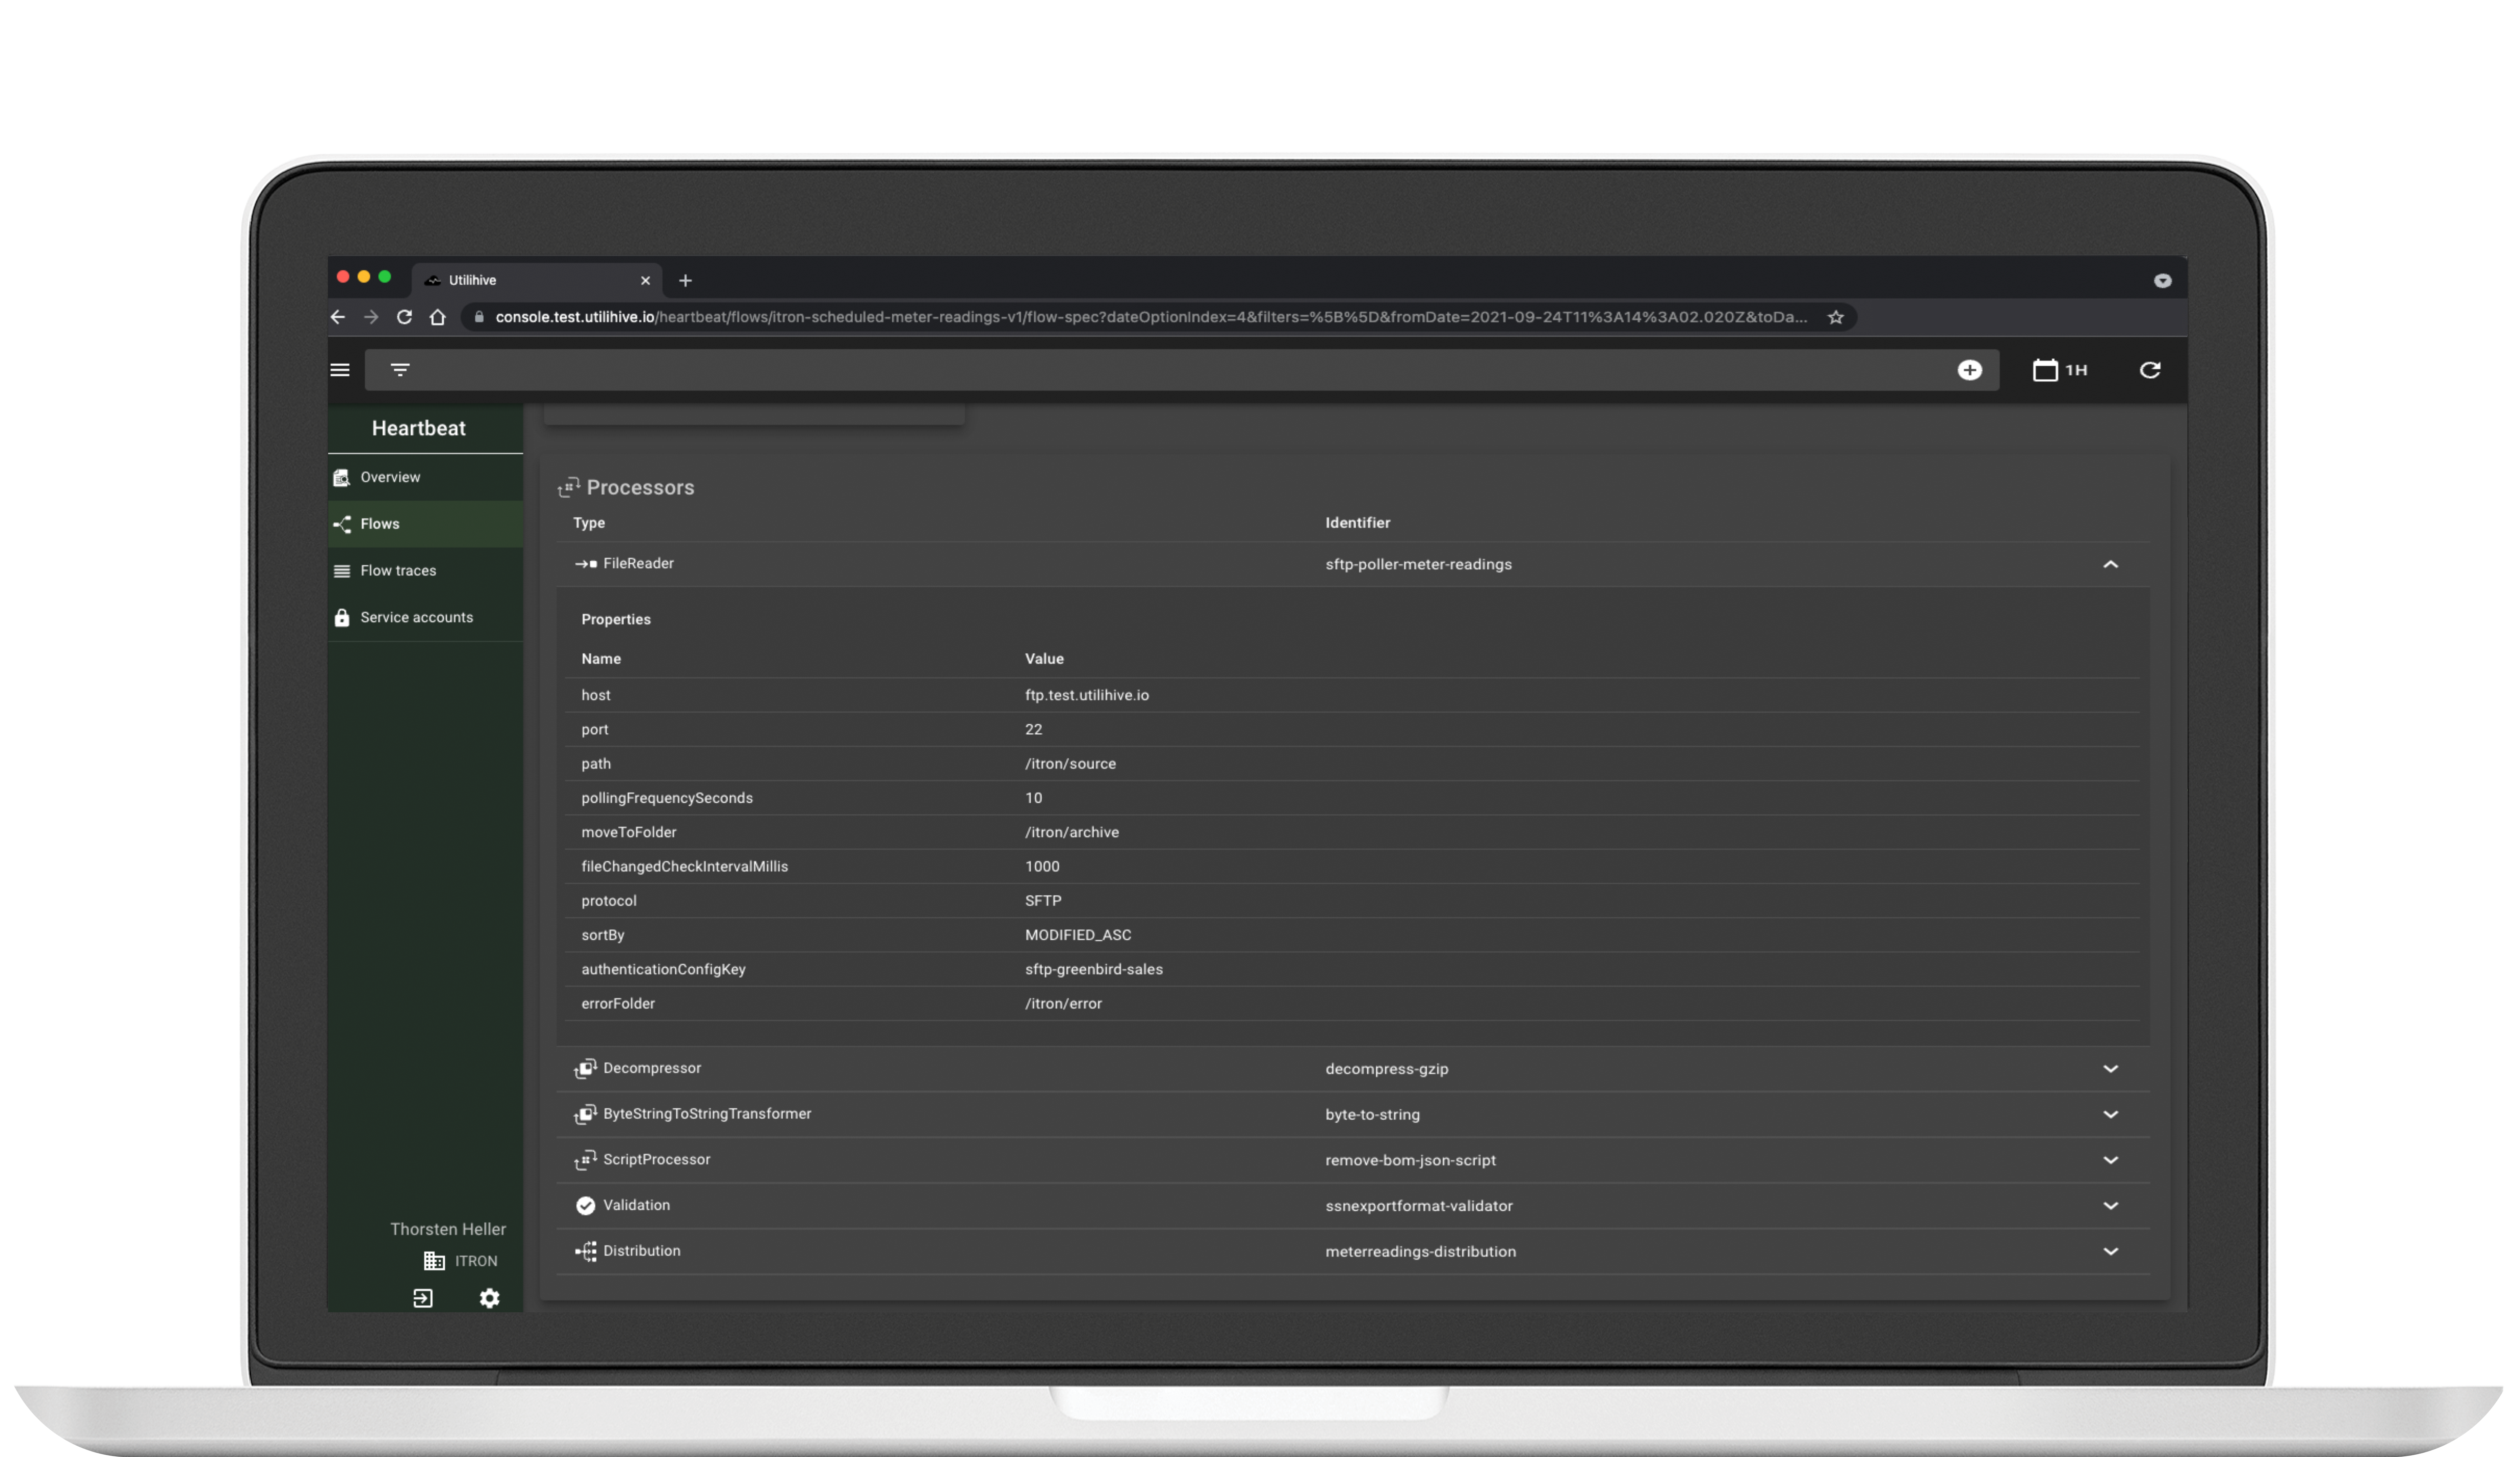
Task: Click the Distribution type icon
Action: coord(586,1251)
